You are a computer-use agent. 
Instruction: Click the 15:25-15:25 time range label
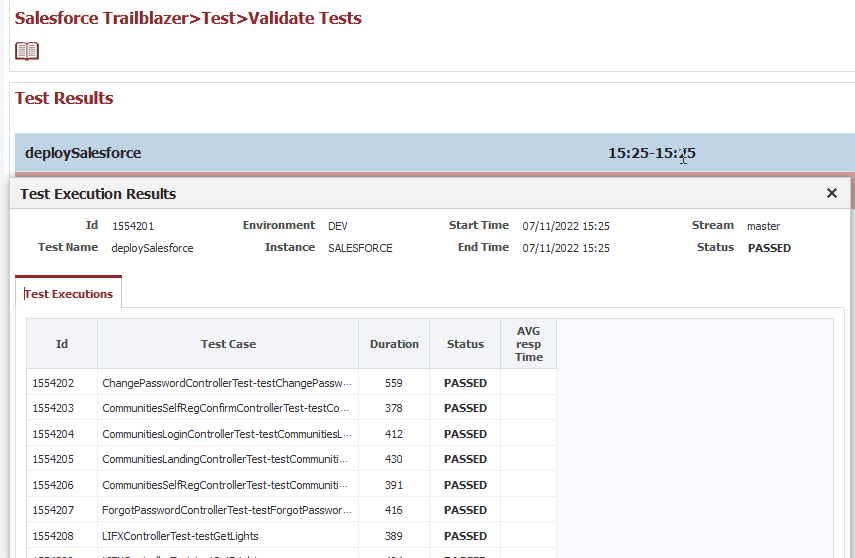point(652,153)
